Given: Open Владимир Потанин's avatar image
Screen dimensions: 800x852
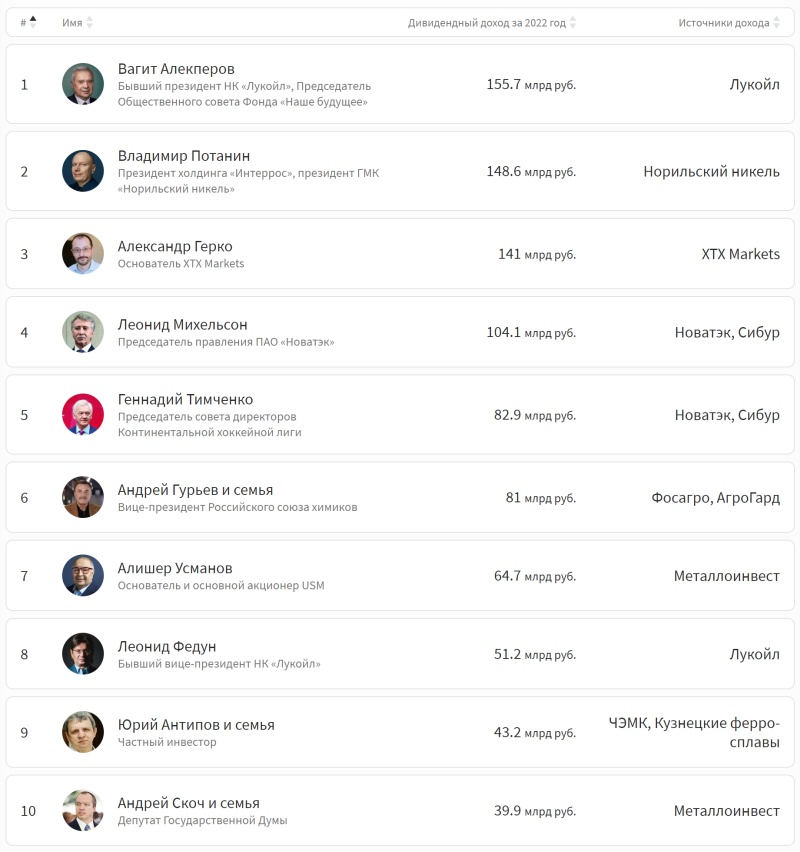Looking at the screenshot, I should click(x=83, y=171).
